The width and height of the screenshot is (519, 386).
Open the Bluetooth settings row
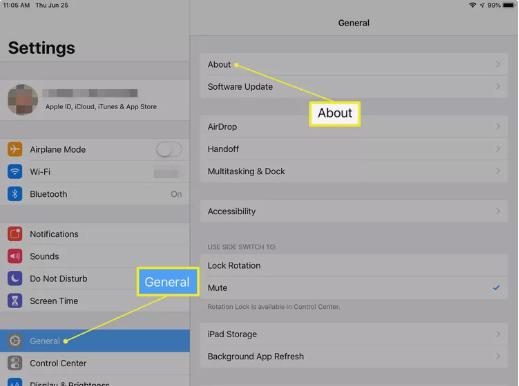pos(95,194)
